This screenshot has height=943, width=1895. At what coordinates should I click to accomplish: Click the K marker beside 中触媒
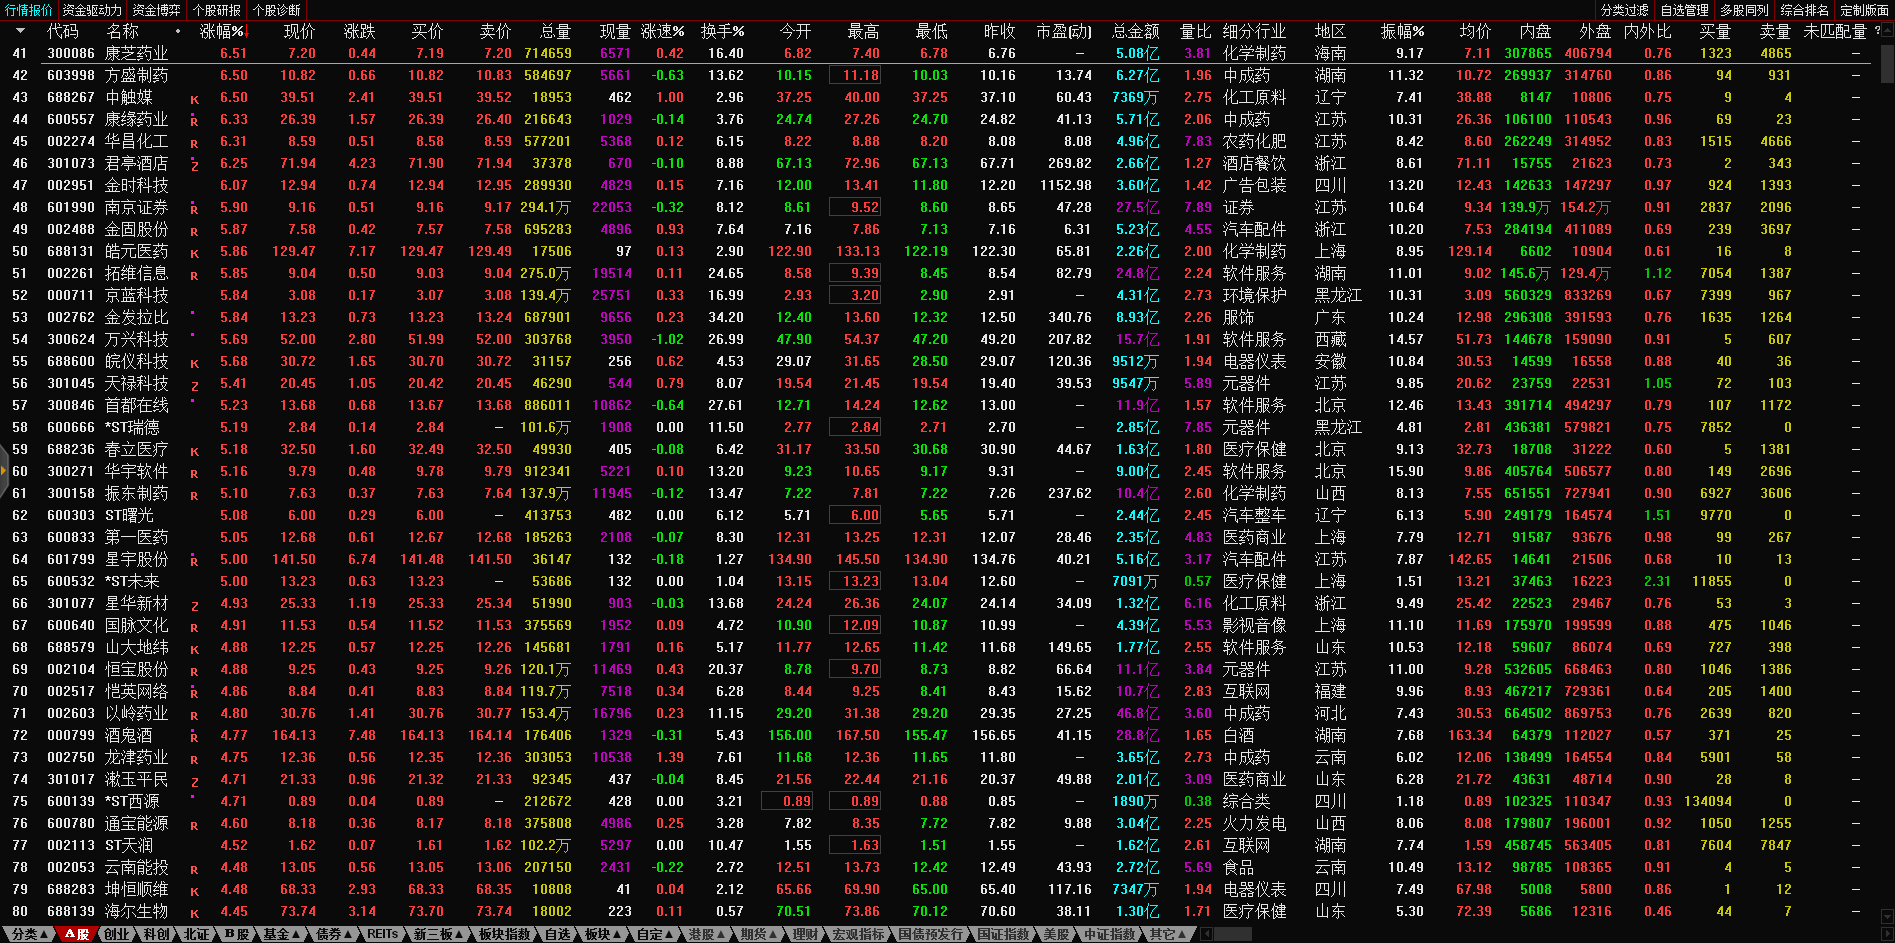194,99
